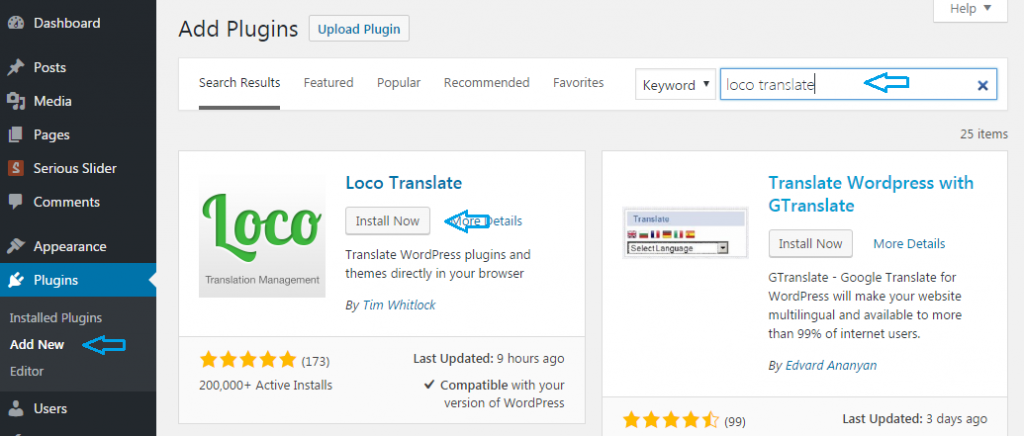Image resolution: width=1024 pixels, height=436 pixels.
Task: Open the Keyword search type dropdown
Action: point(675,85)
